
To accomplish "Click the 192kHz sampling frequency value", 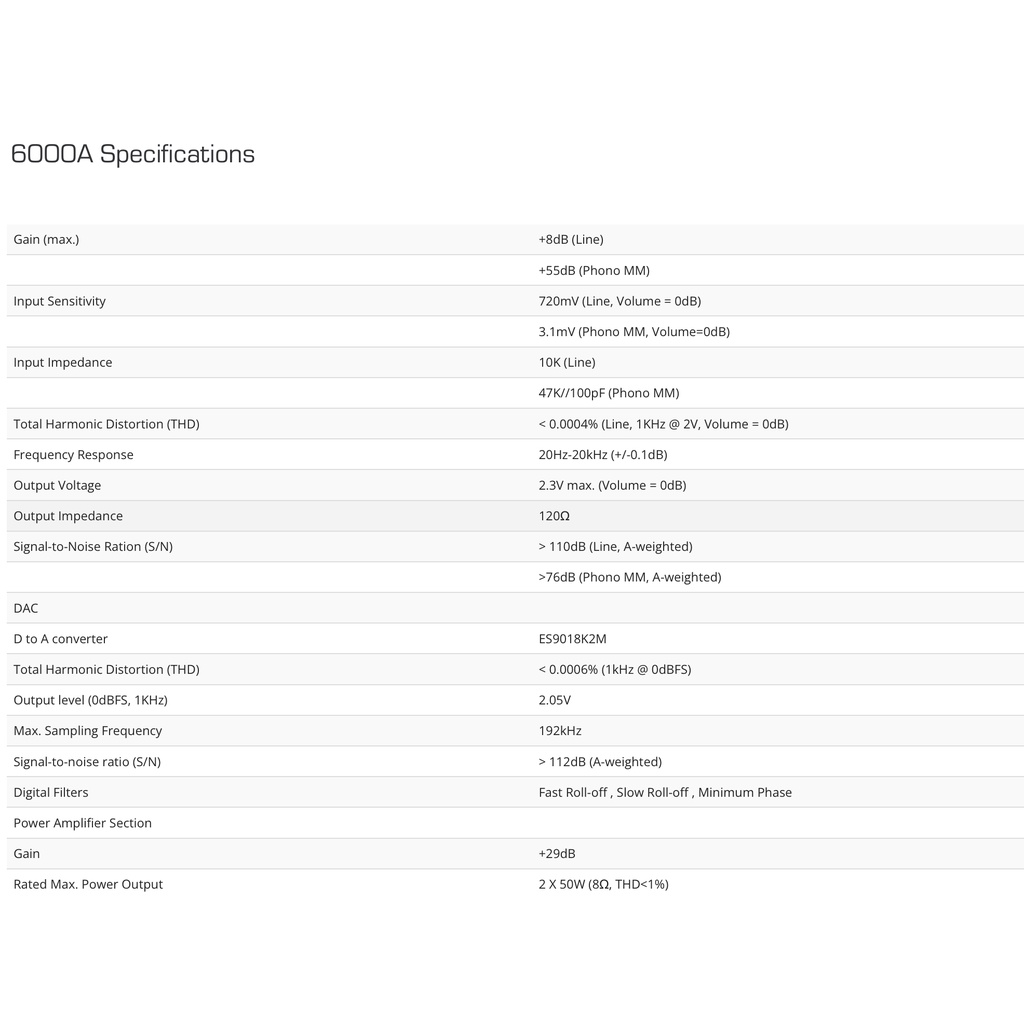I will [x=560, y=731].
